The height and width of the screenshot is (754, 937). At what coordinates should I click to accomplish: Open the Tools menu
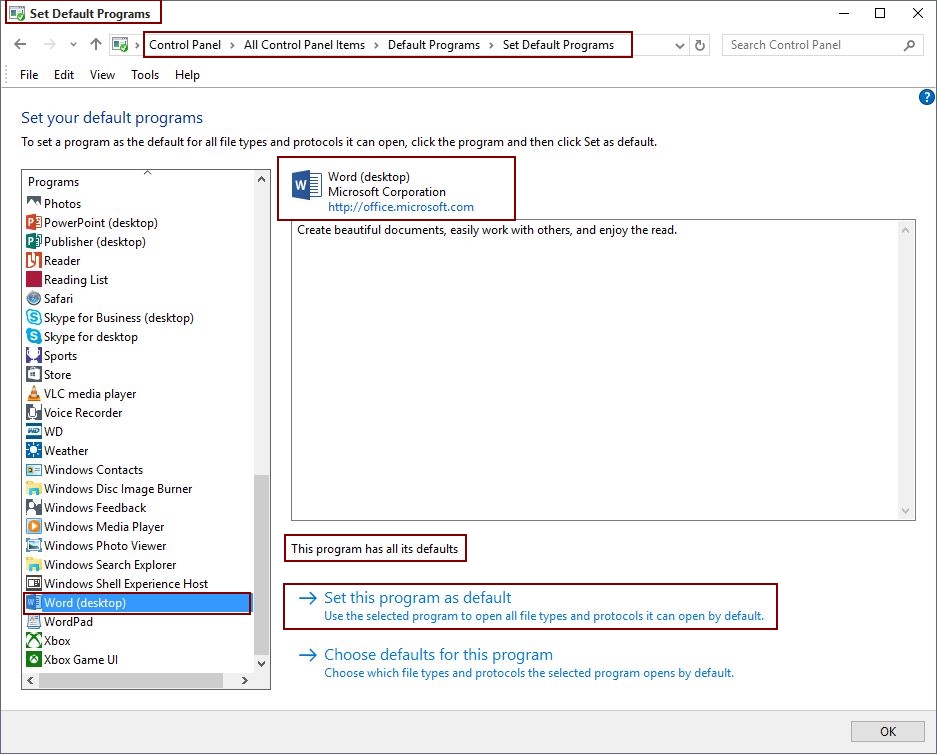click(145, 75)
